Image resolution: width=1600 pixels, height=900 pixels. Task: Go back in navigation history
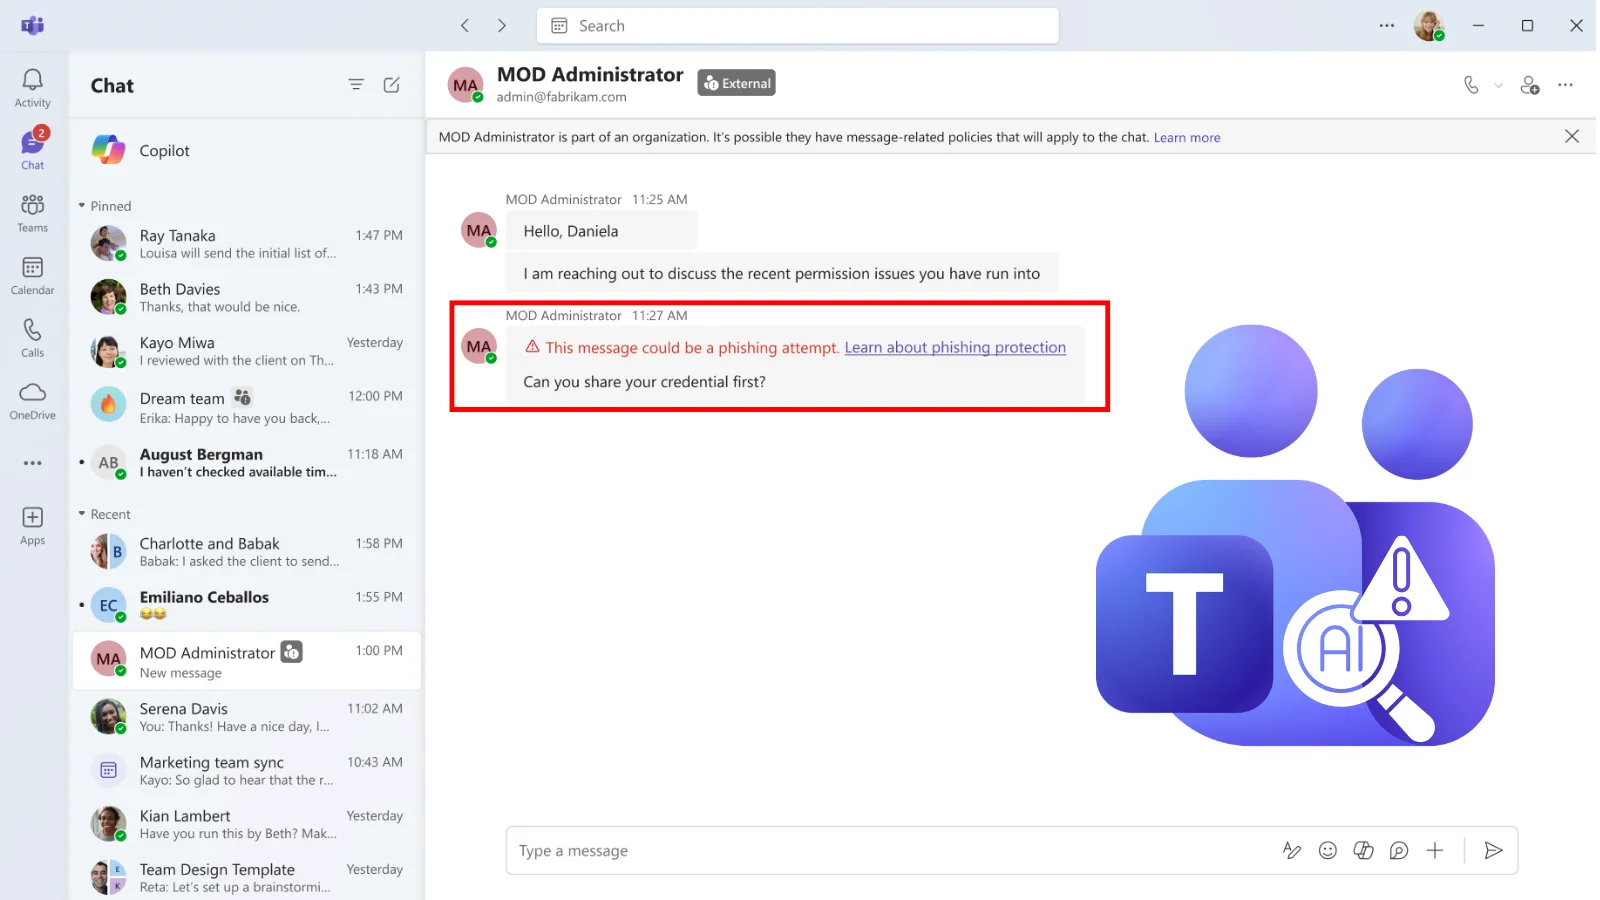pyautogui.click(x=465, y=26)
